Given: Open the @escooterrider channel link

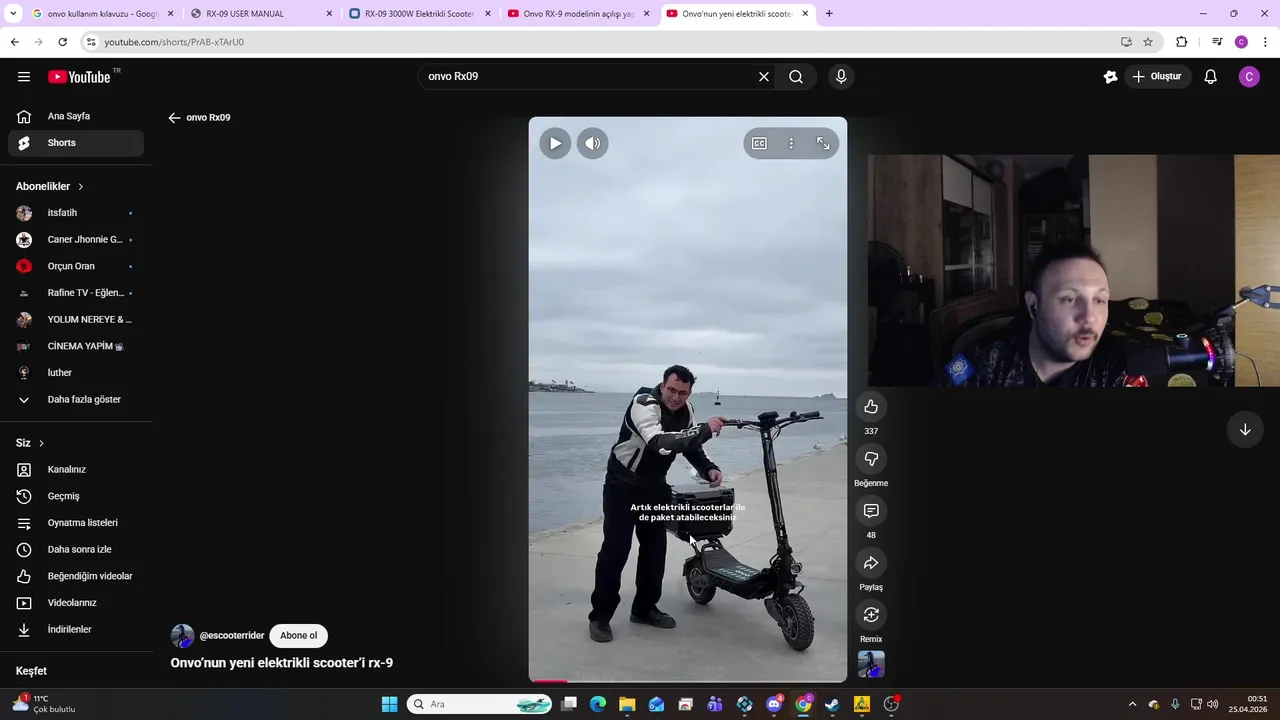Looking at the screenshot, I should point(232,636).
